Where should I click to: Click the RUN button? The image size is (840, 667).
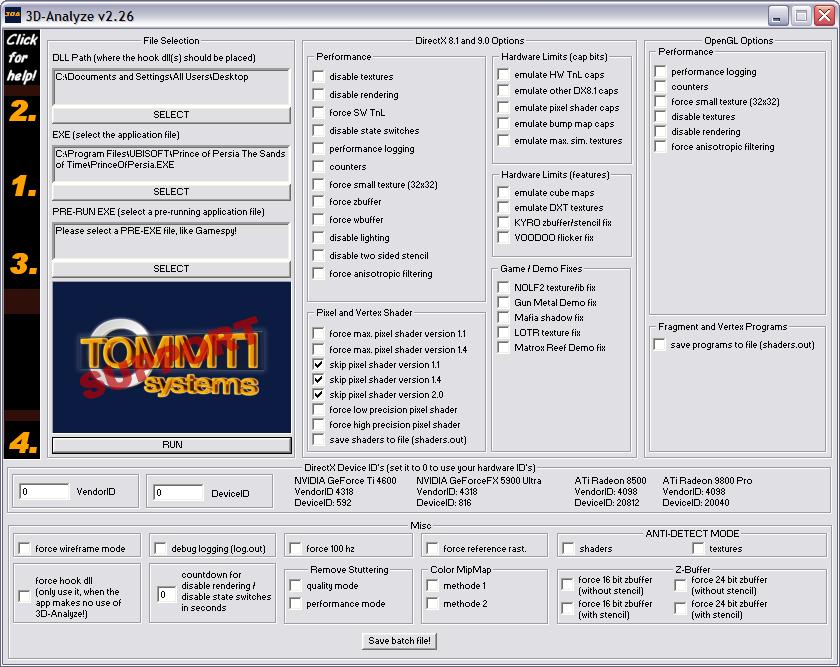(x=172, y=445)
